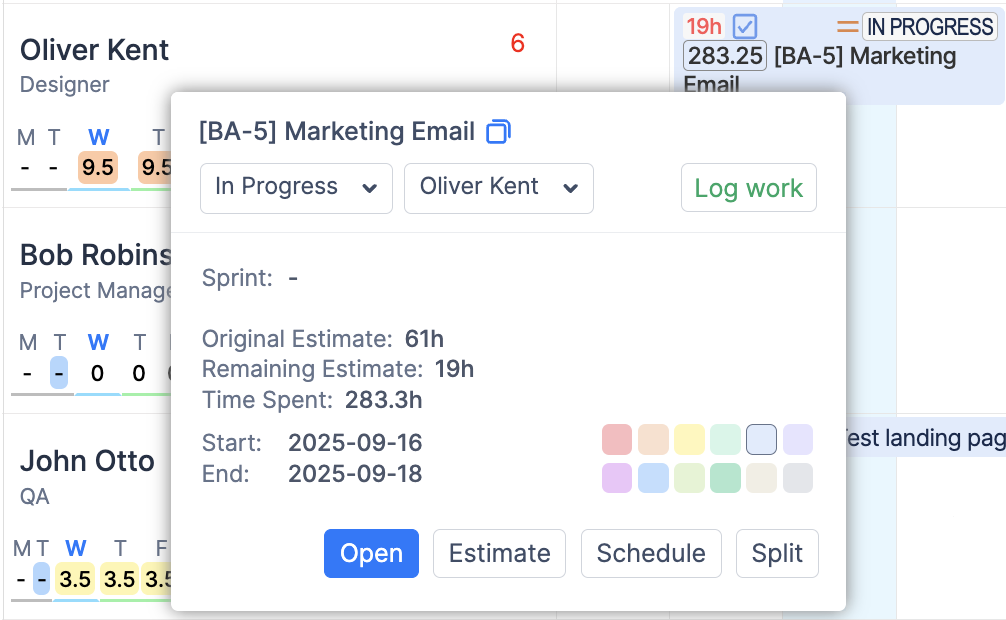Click the task type checkbox icon on the card
Viewport: 1006px width, 620px height.
pos(745,27)
